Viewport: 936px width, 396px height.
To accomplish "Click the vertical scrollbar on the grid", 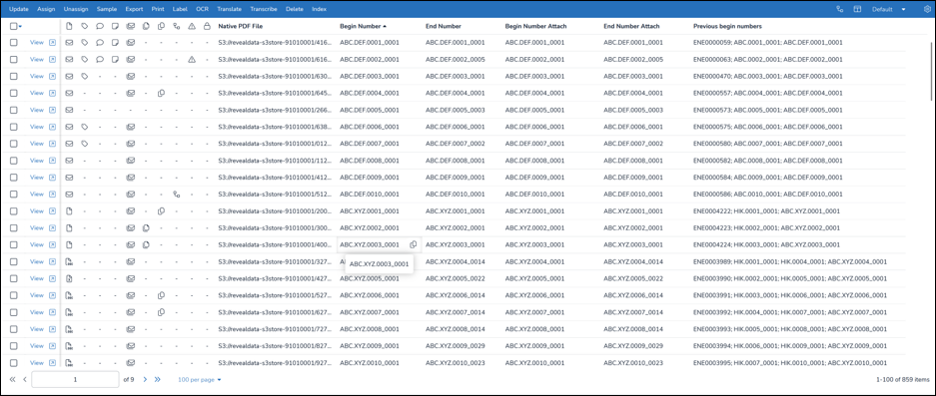I will (932, 72).
